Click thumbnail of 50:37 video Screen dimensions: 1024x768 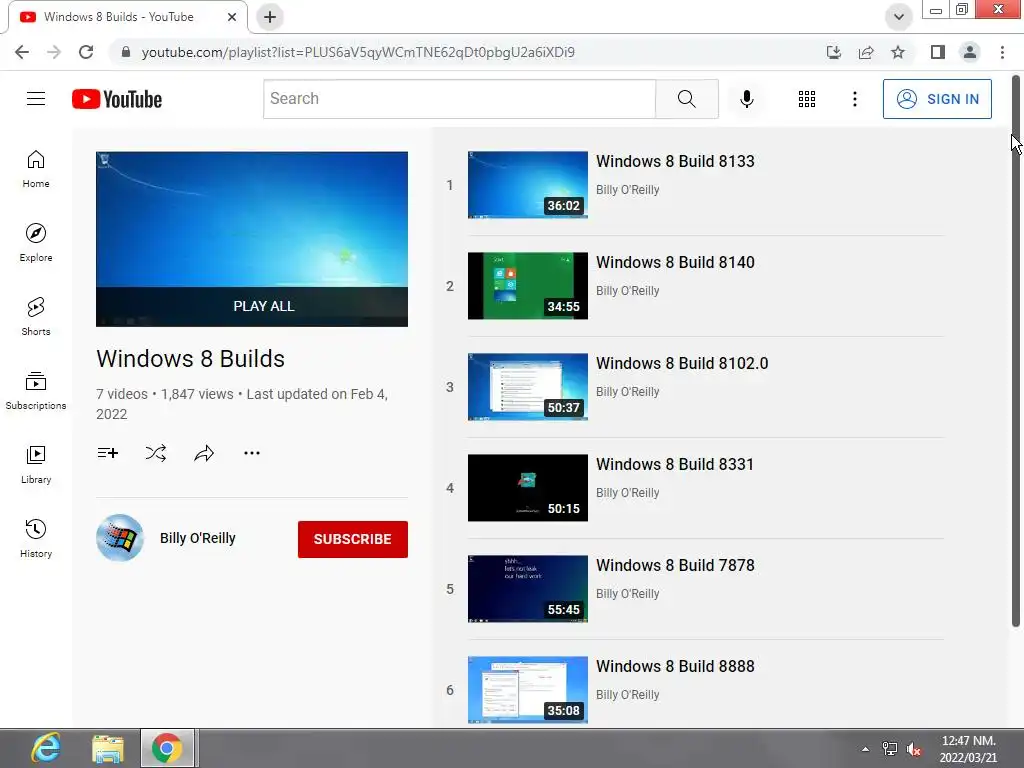[x=528, y=387]
